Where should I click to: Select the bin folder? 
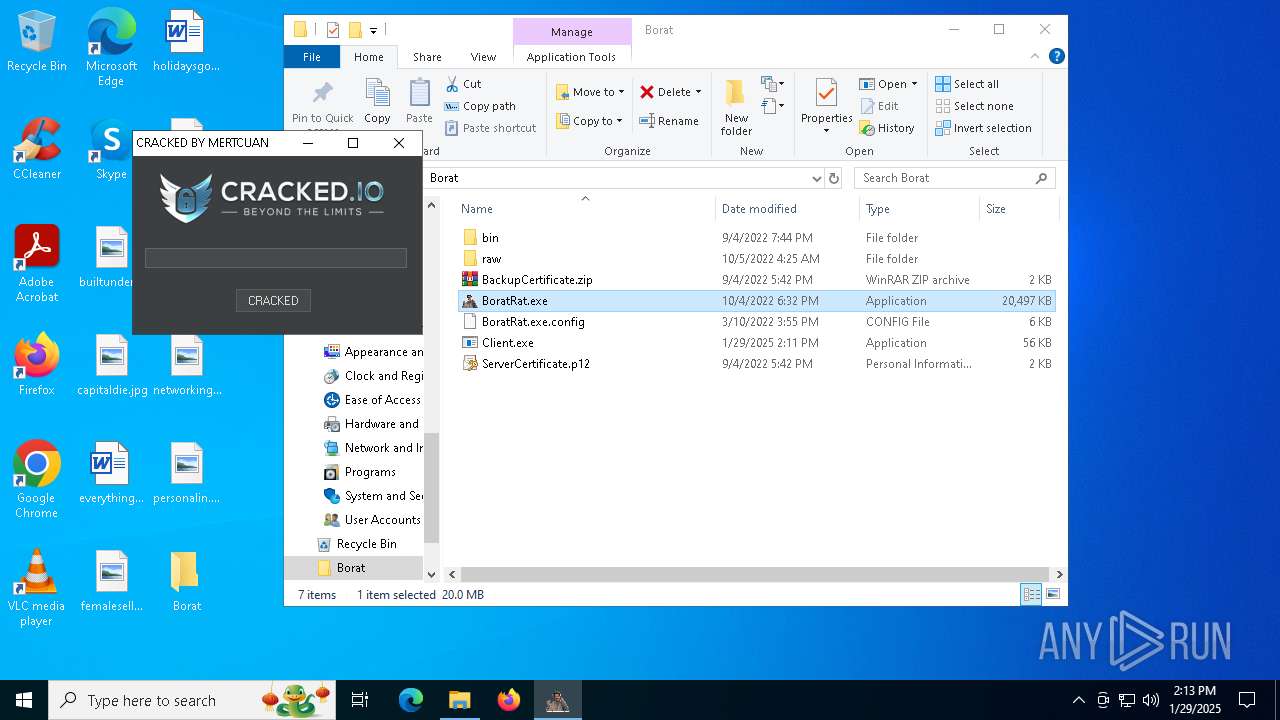(x=756, y=237)
